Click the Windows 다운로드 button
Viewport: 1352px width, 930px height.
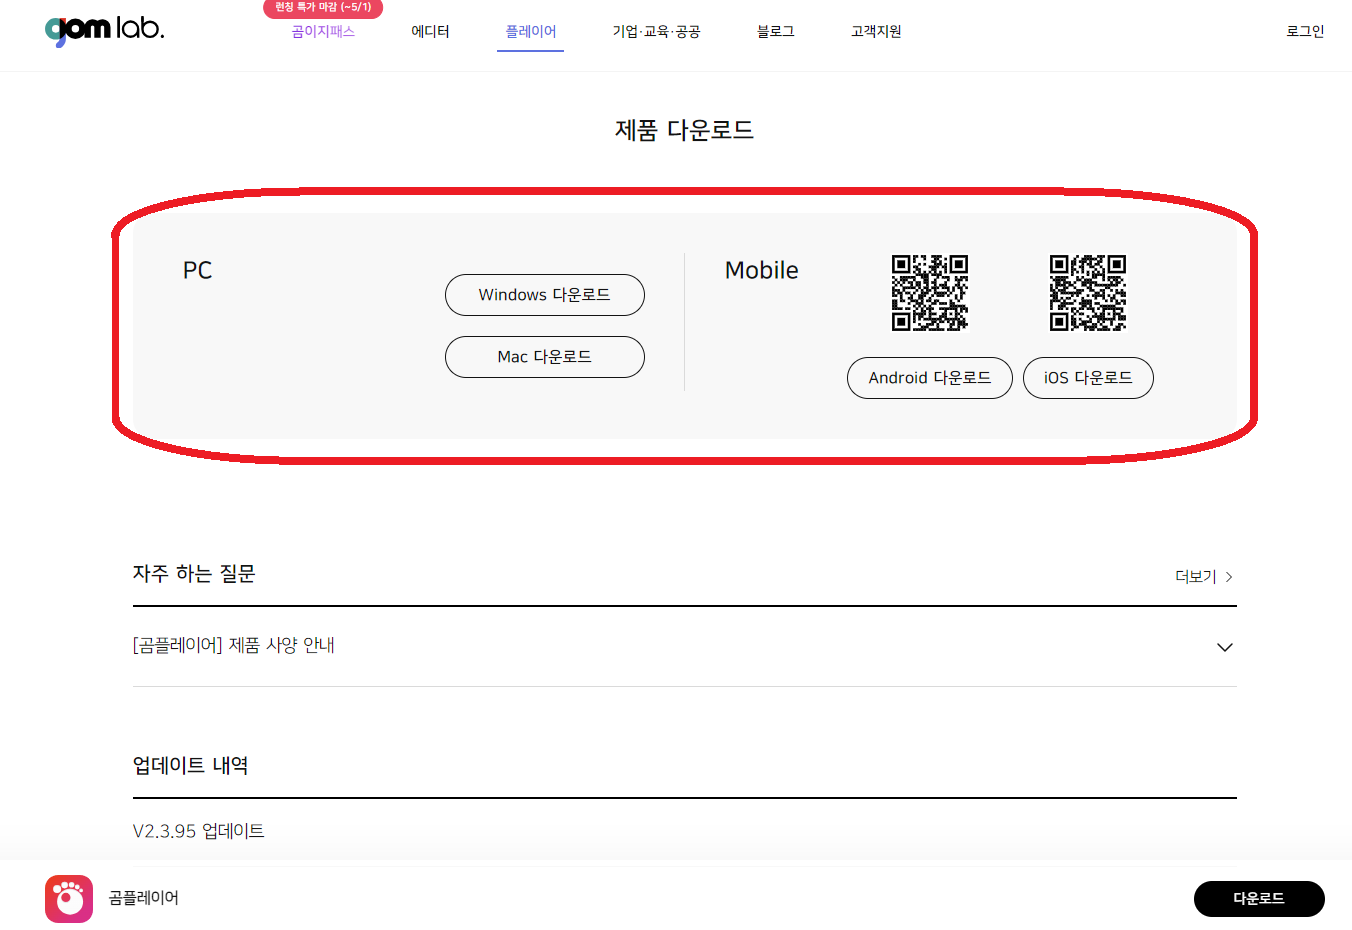(x=545, y=295)
